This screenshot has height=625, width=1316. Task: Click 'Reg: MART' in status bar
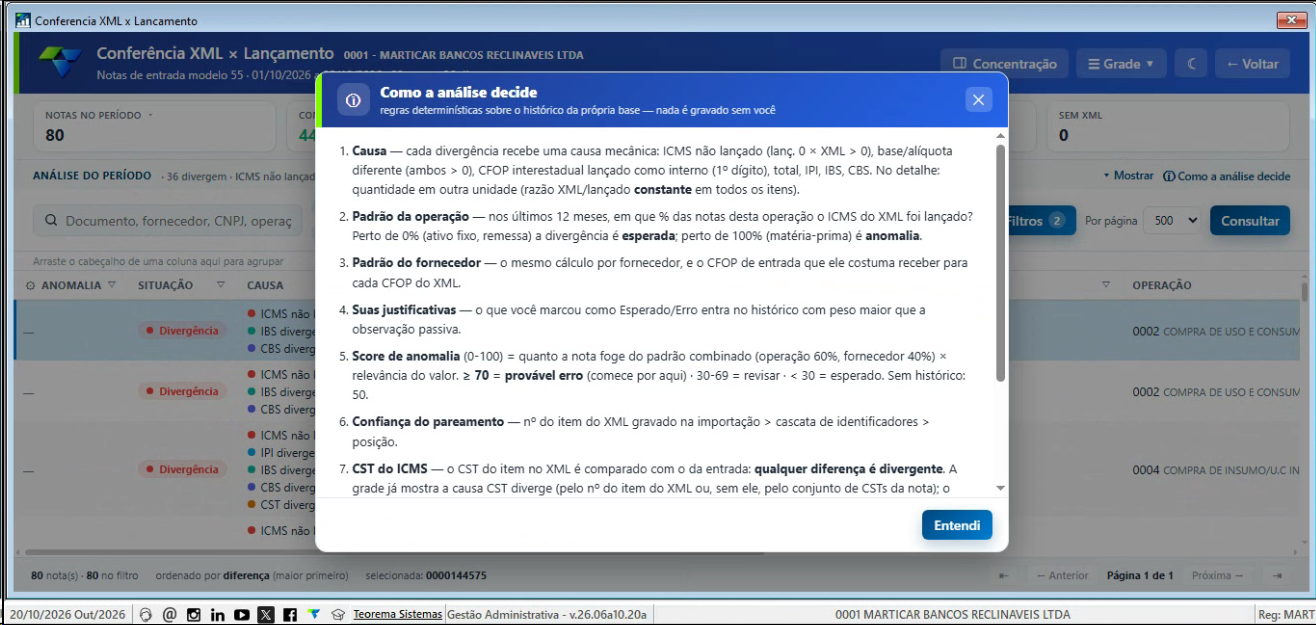[1285, 614]
